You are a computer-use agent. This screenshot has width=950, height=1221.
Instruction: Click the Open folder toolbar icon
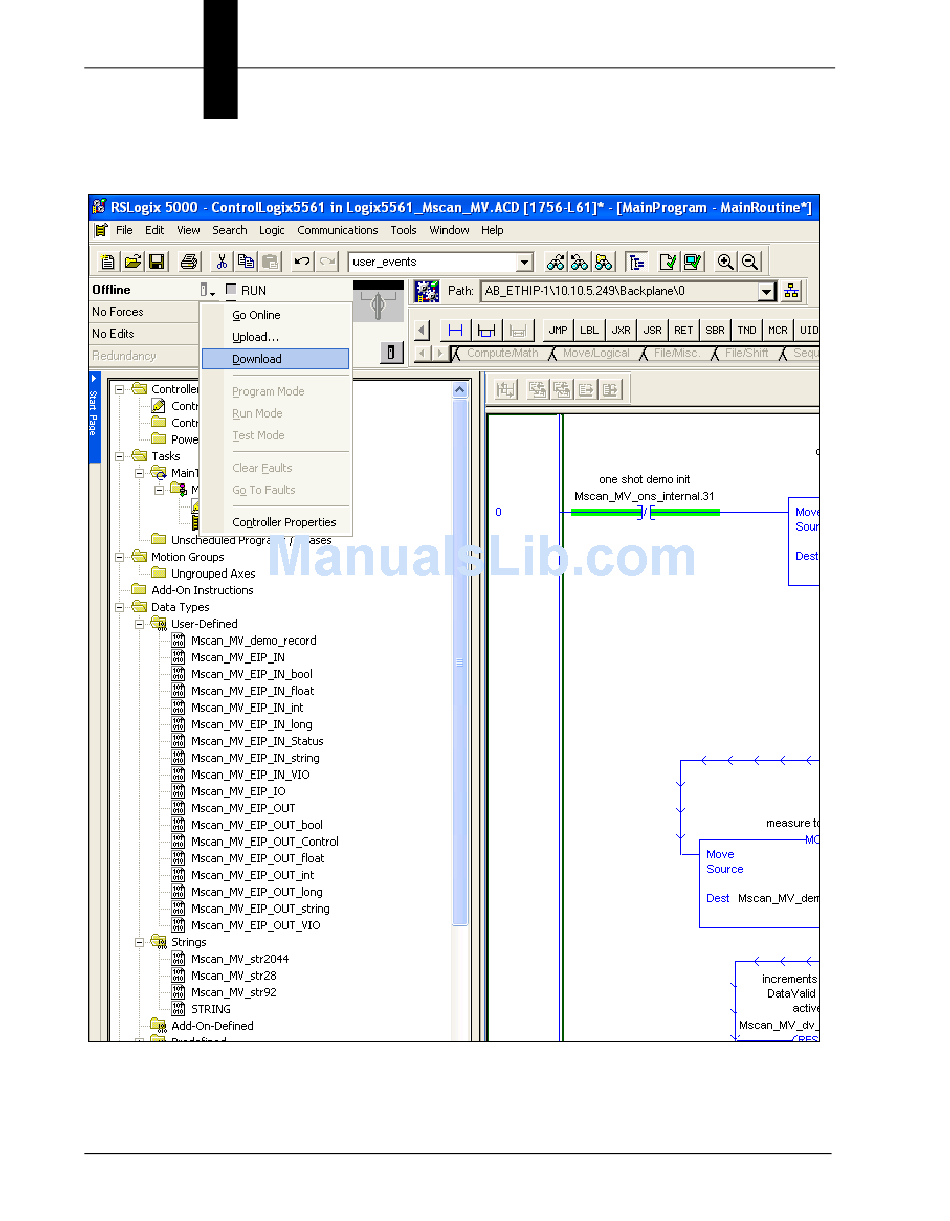pyautogui.click(x=132, y=262)
